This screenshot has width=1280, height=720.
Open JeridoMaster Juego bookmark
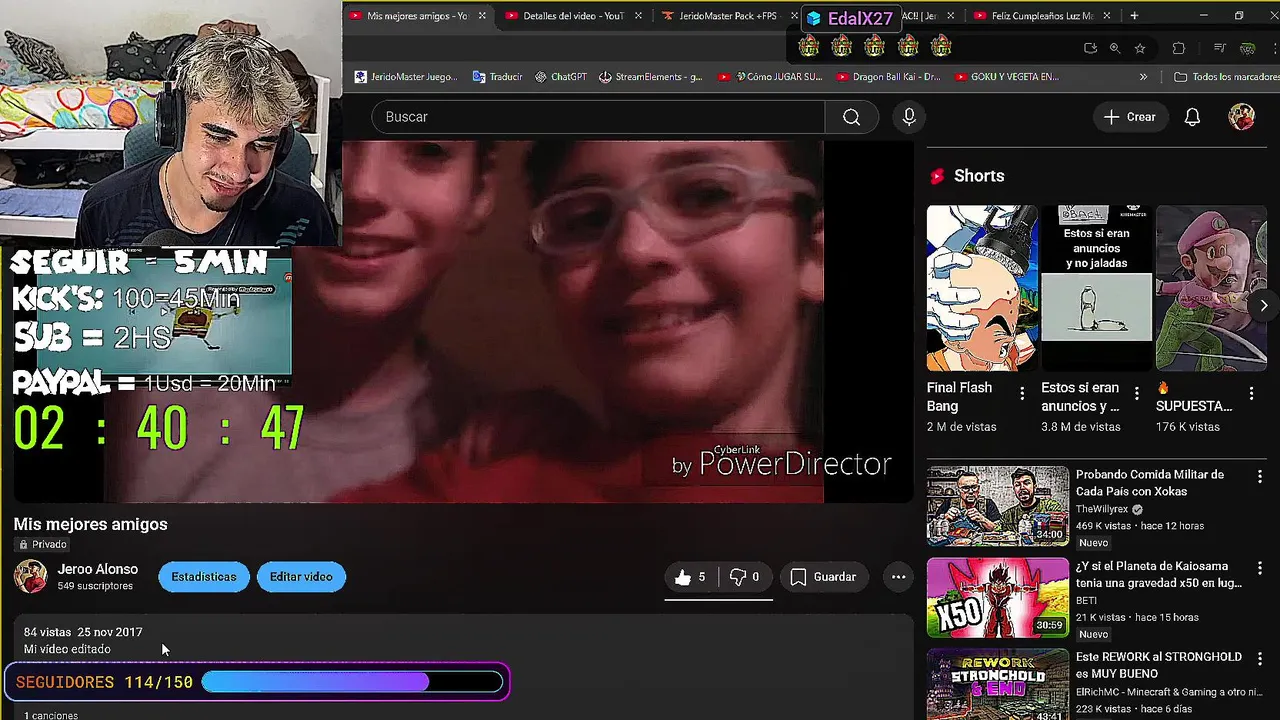[x=406, y=77]
